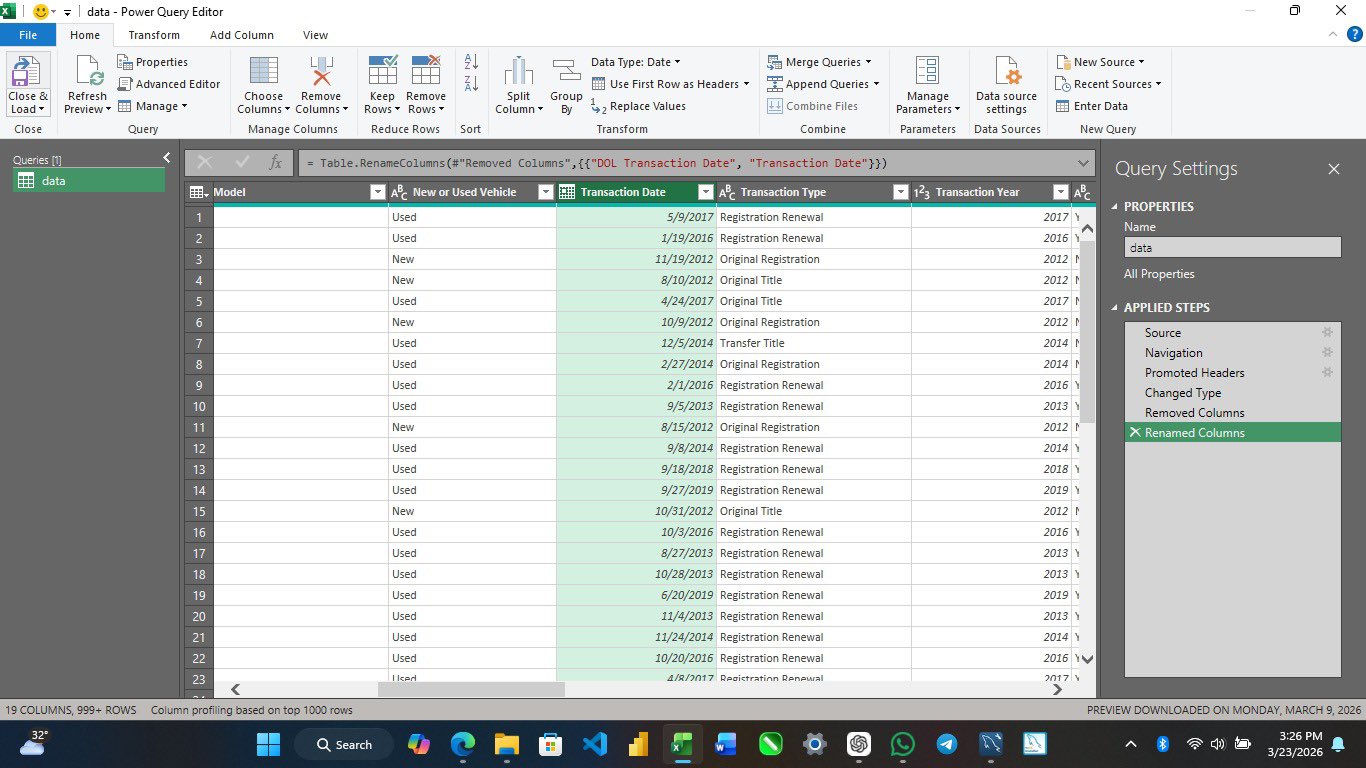Switch to the Transform ribbon tab
The image size is (1366, 768).
154,35
